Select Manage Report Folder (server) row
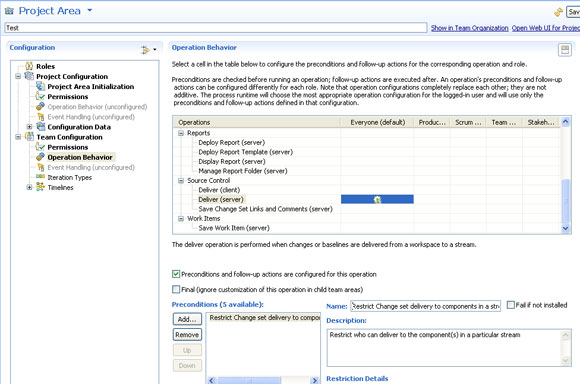The width and height of the screenshot is (580, 384). coord(243,171)
